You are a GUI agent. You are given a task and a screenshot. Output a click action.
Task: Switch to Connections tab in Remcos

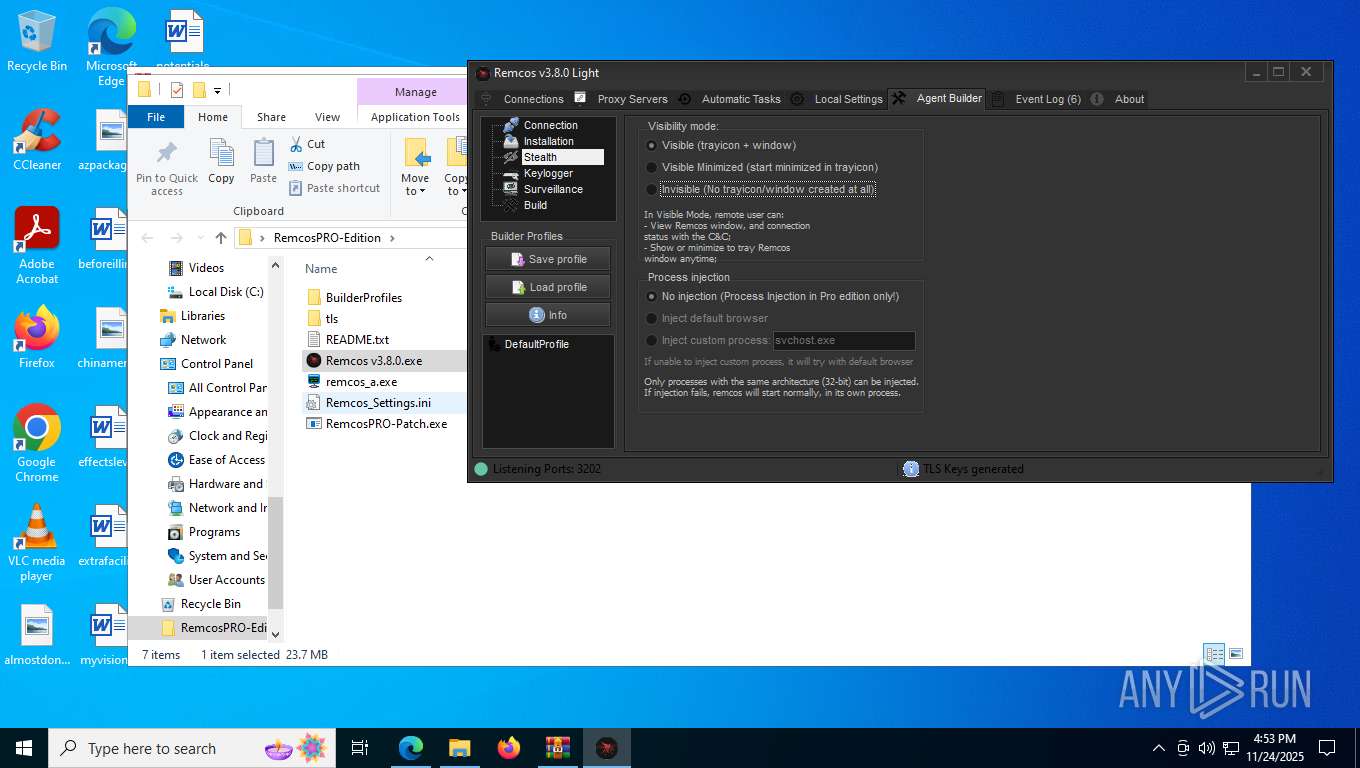523,99
